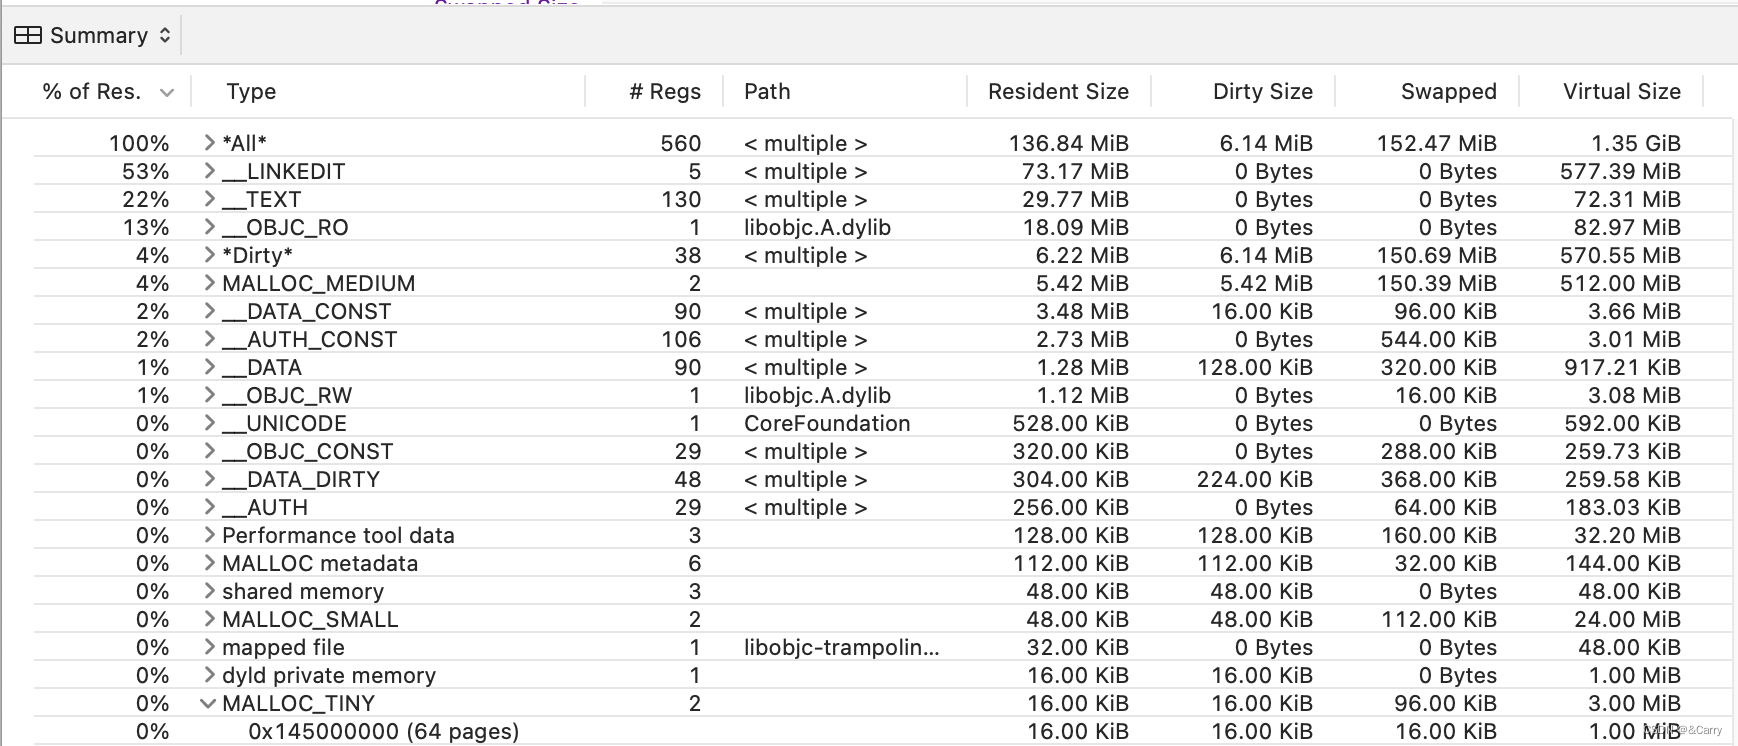Click the 53% of resident value
Image resolution: width=1738 pixels, height=746 pixels.
click(146, 171)
